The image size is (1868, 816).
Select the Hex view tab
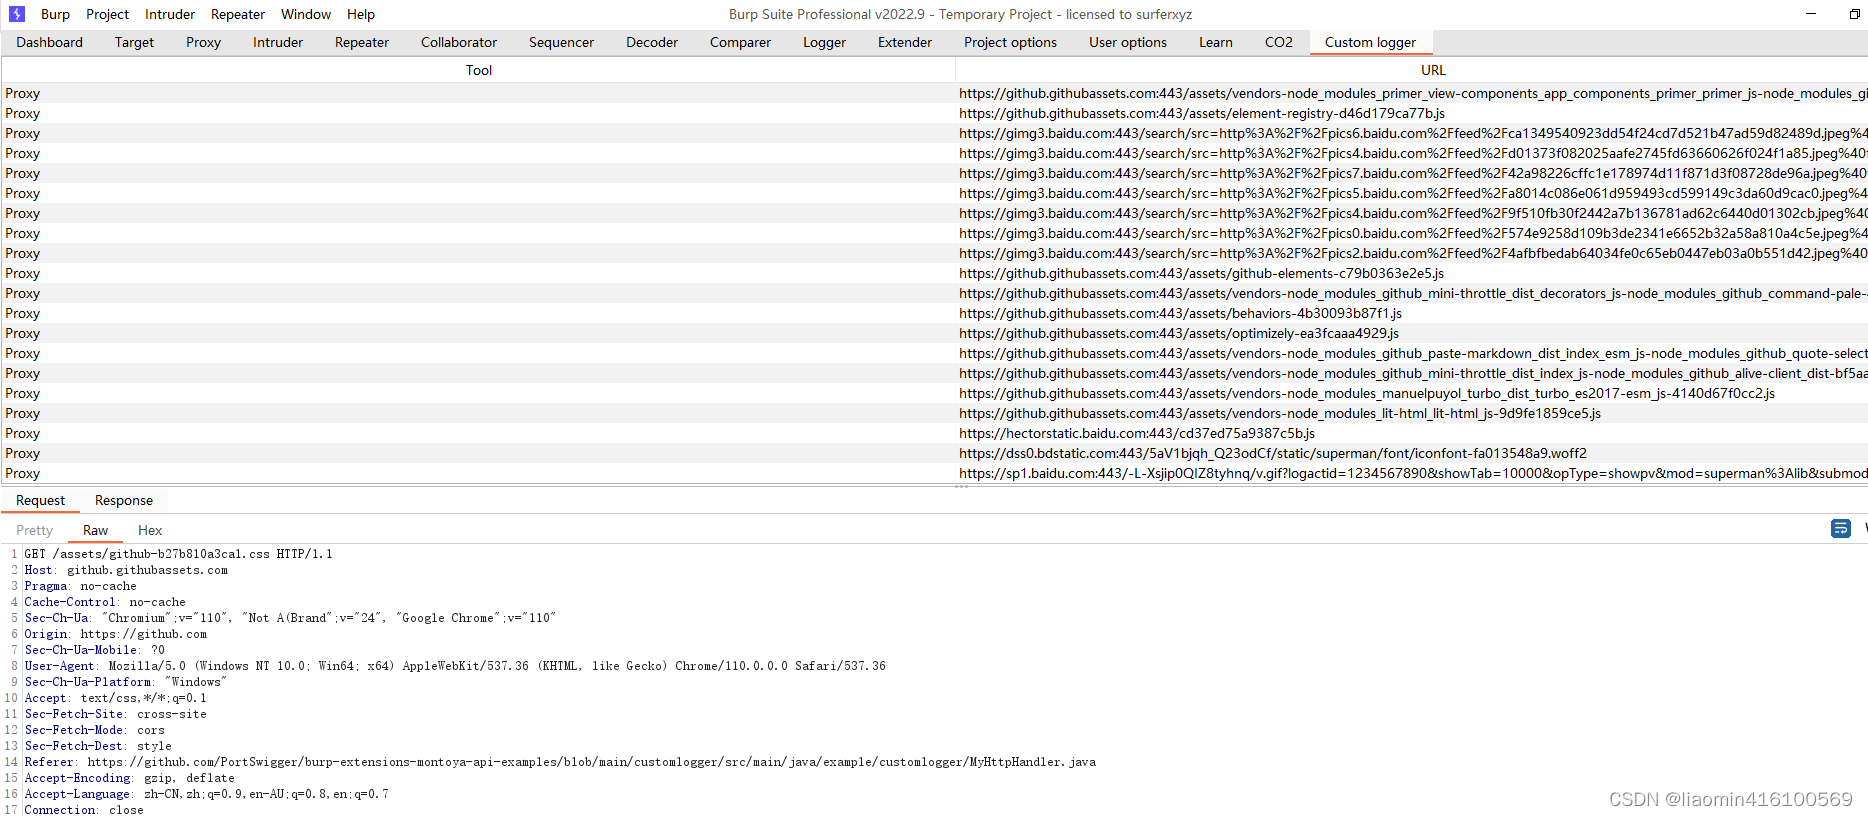(x=150, y=530)
